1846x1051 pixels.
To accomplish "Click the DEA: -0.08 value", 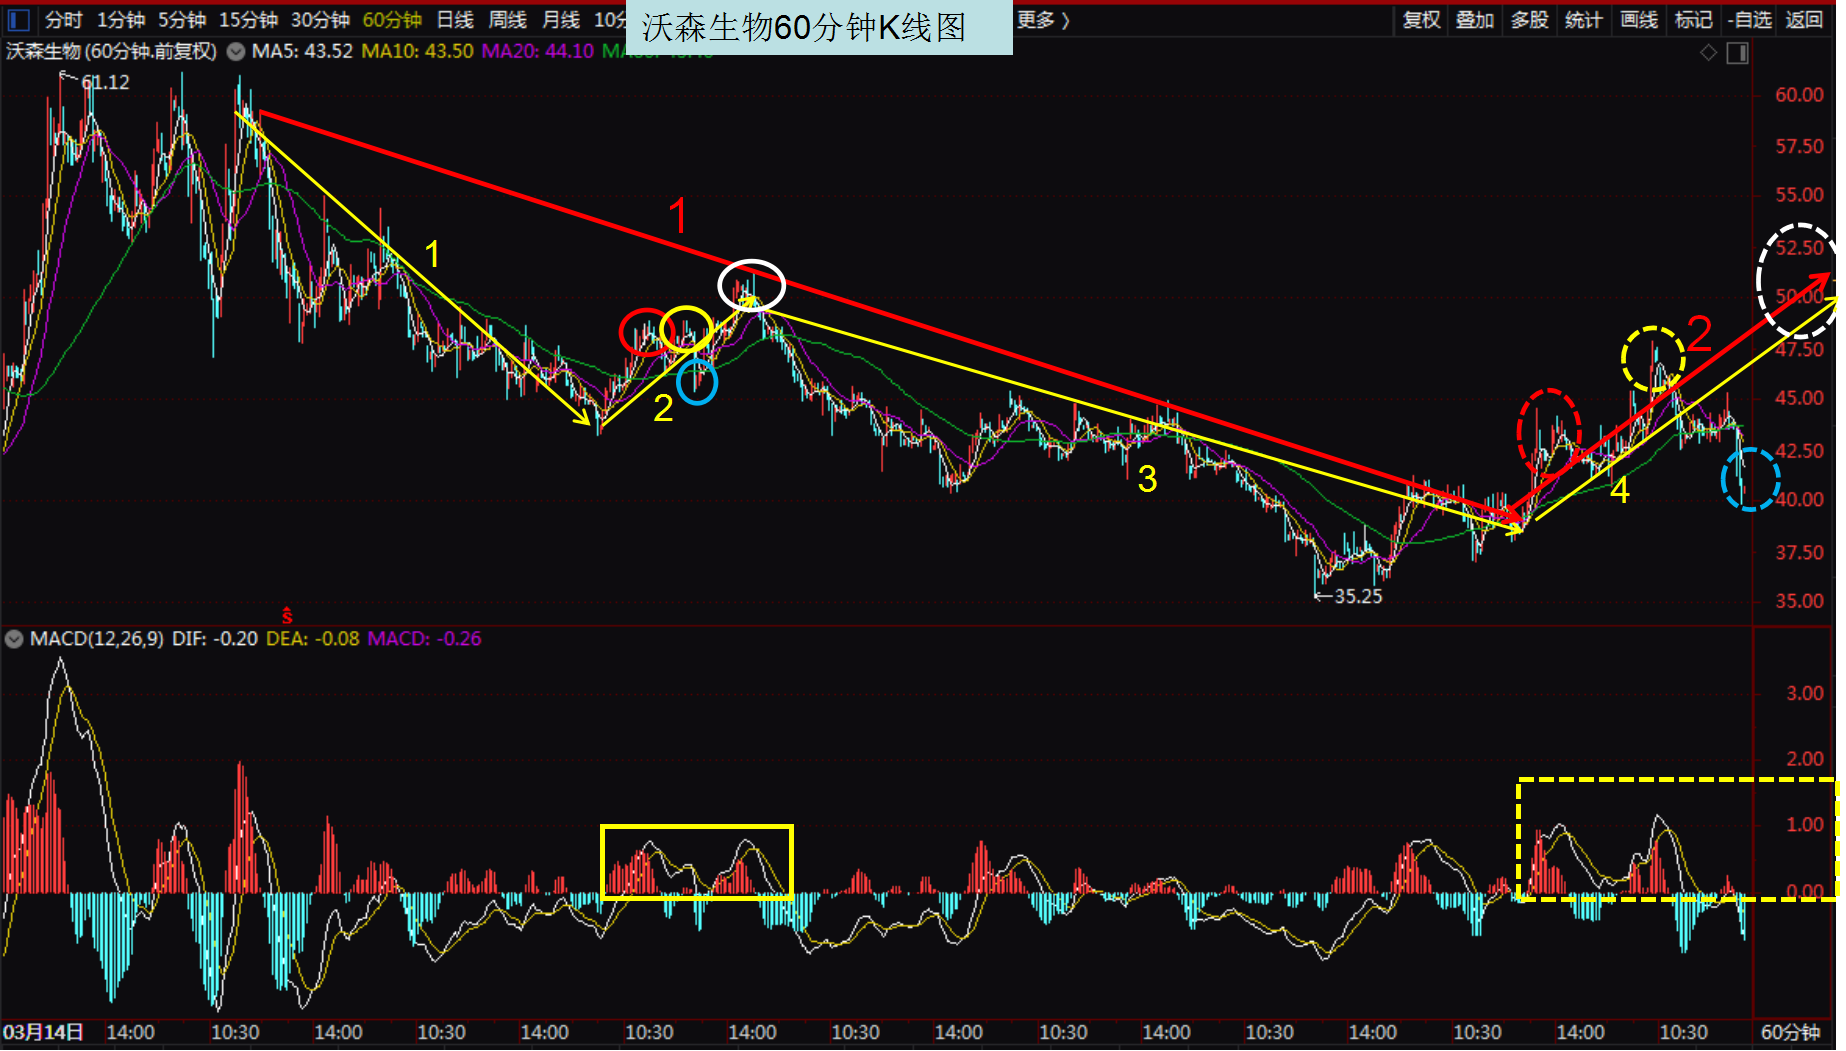I will pos(312,639).
